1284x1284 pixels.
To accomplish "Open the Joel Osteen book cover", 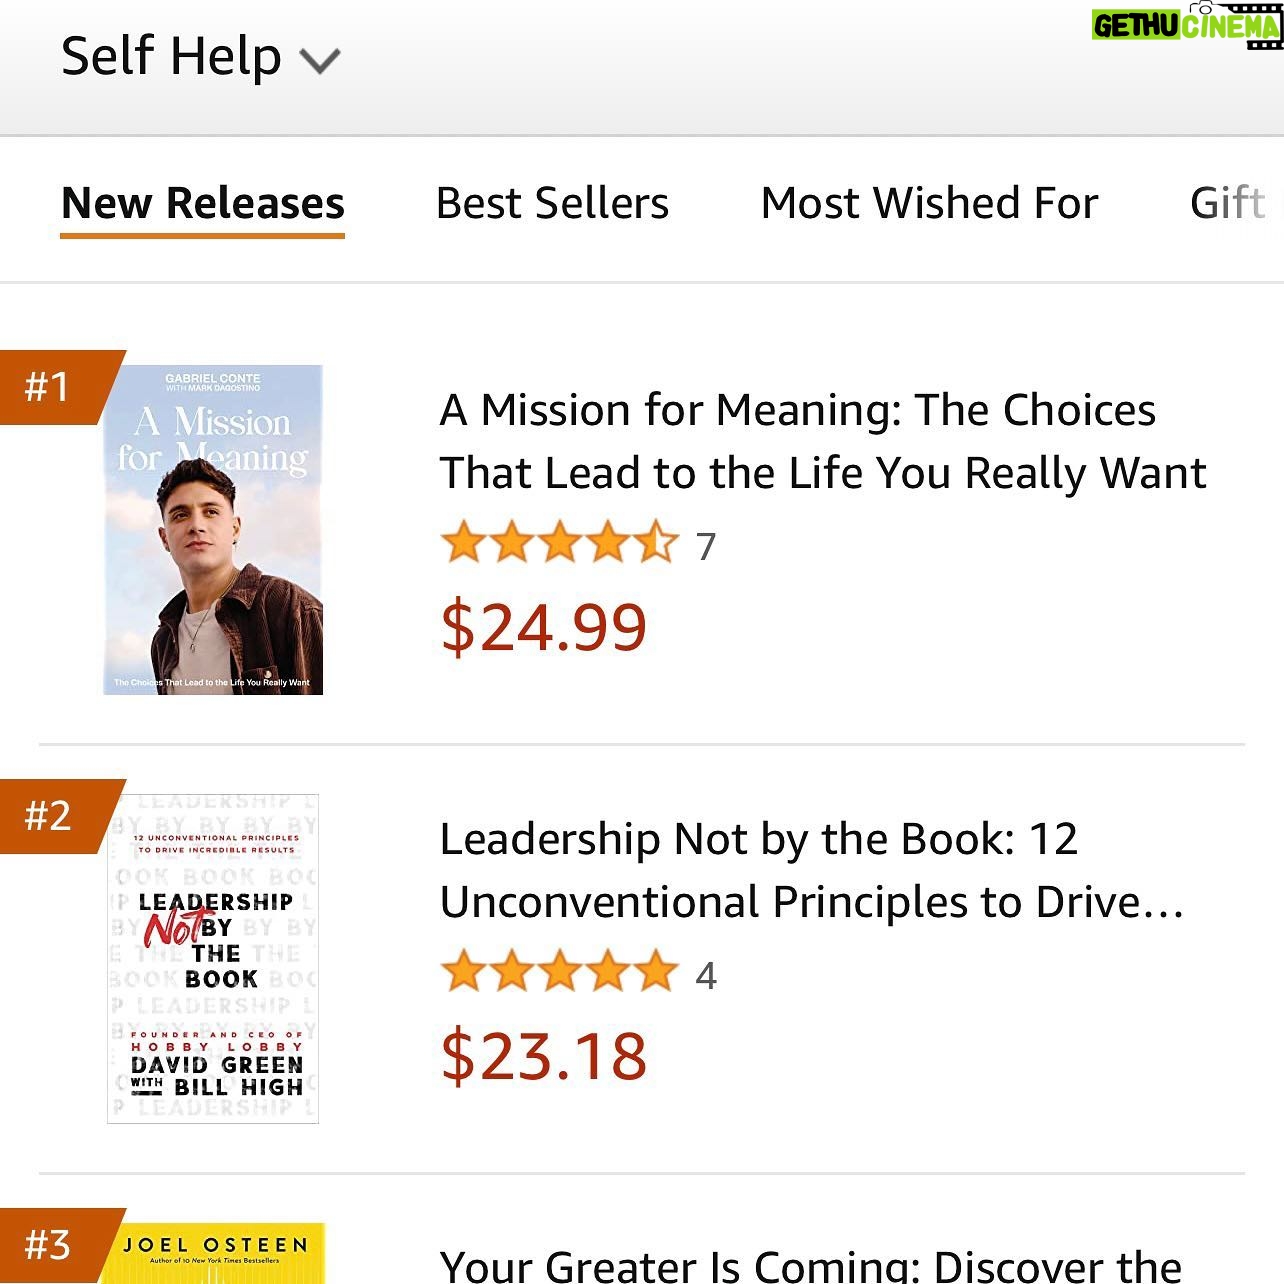I will tap(213, 1255).
